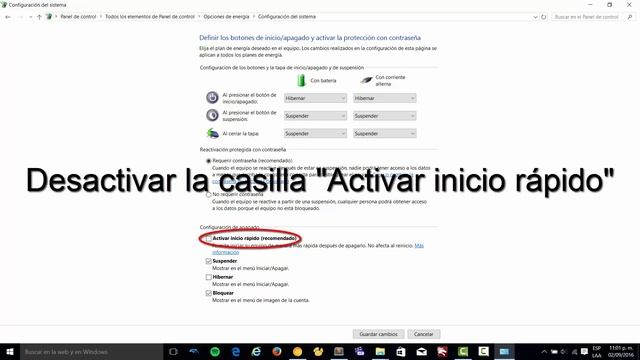Open power button dropdown under Con corriente alterna
640x360 pixels.
click(x=384, y=98)
